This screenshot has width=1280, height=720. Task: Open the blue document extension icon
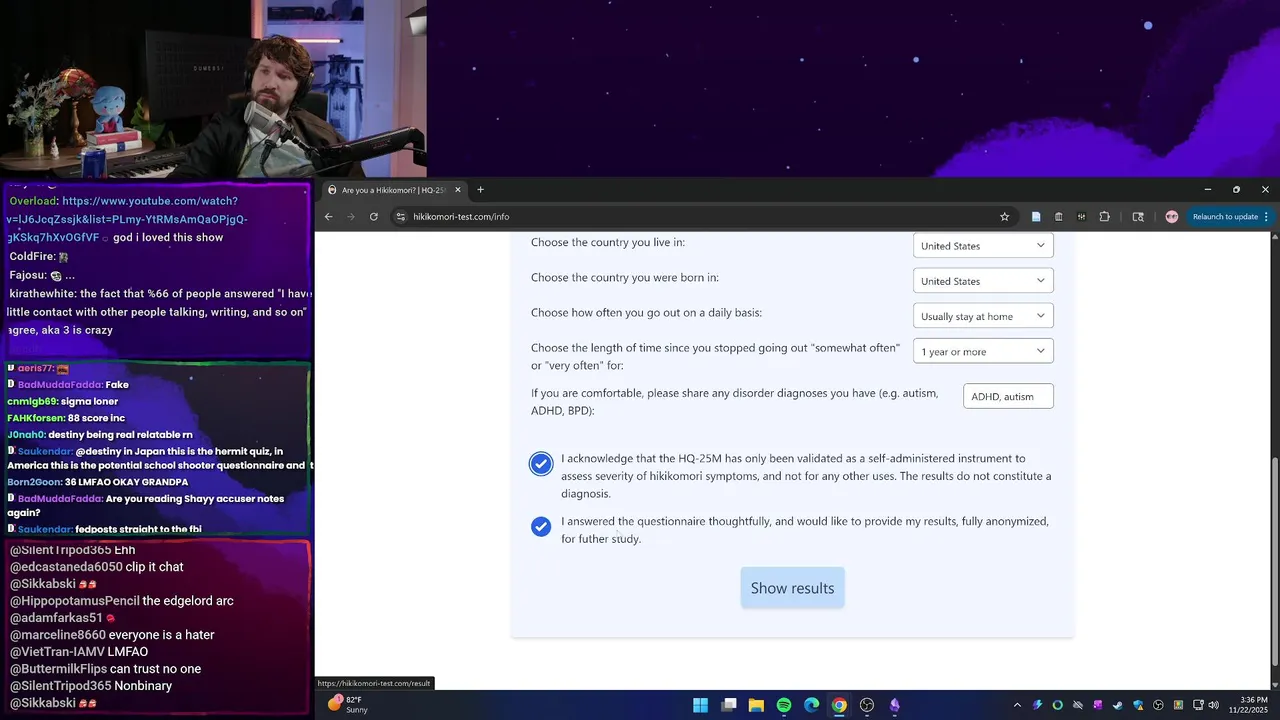click(1036, 216)
